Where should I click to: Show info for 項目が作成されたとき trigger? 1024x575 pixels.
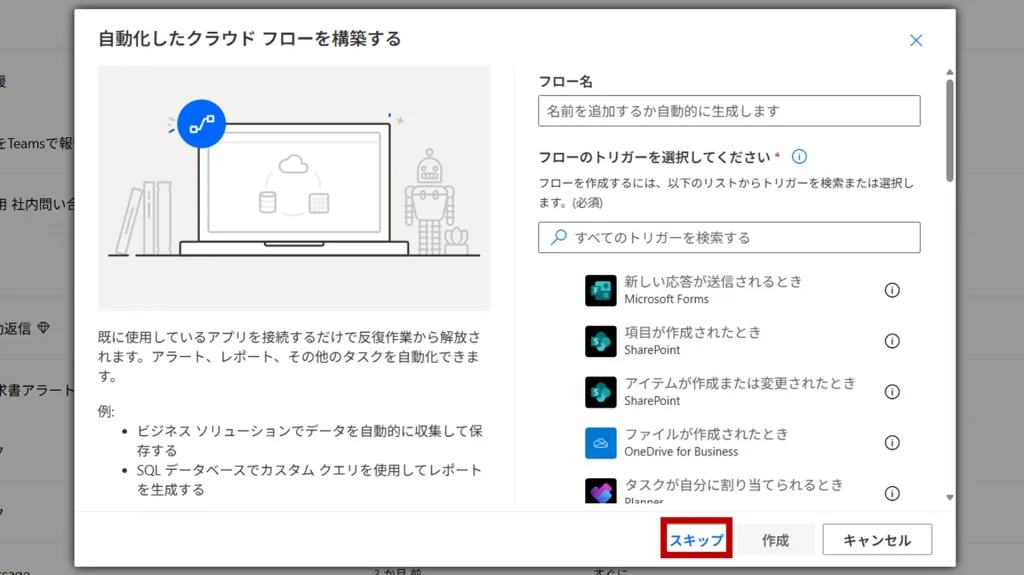[892, 341]
